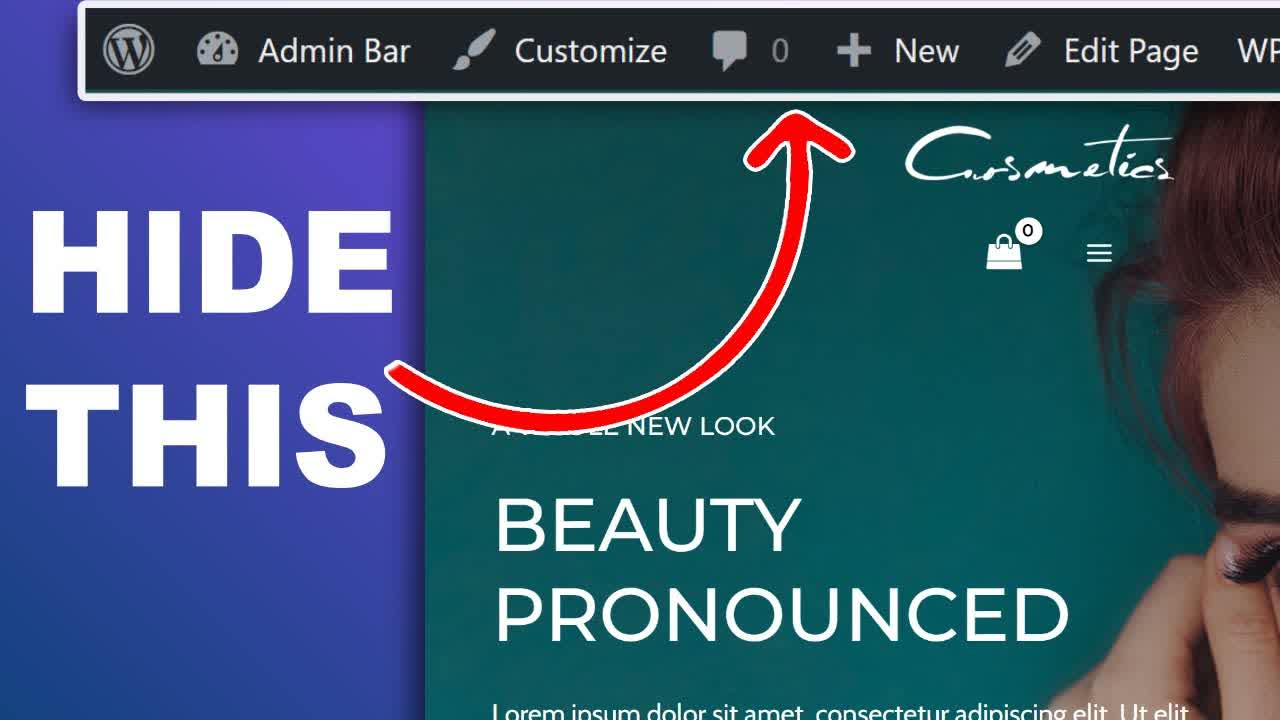Click the plus icon for New
Viewport: 1280px width, 720px height.
click(x=854, y=51)
